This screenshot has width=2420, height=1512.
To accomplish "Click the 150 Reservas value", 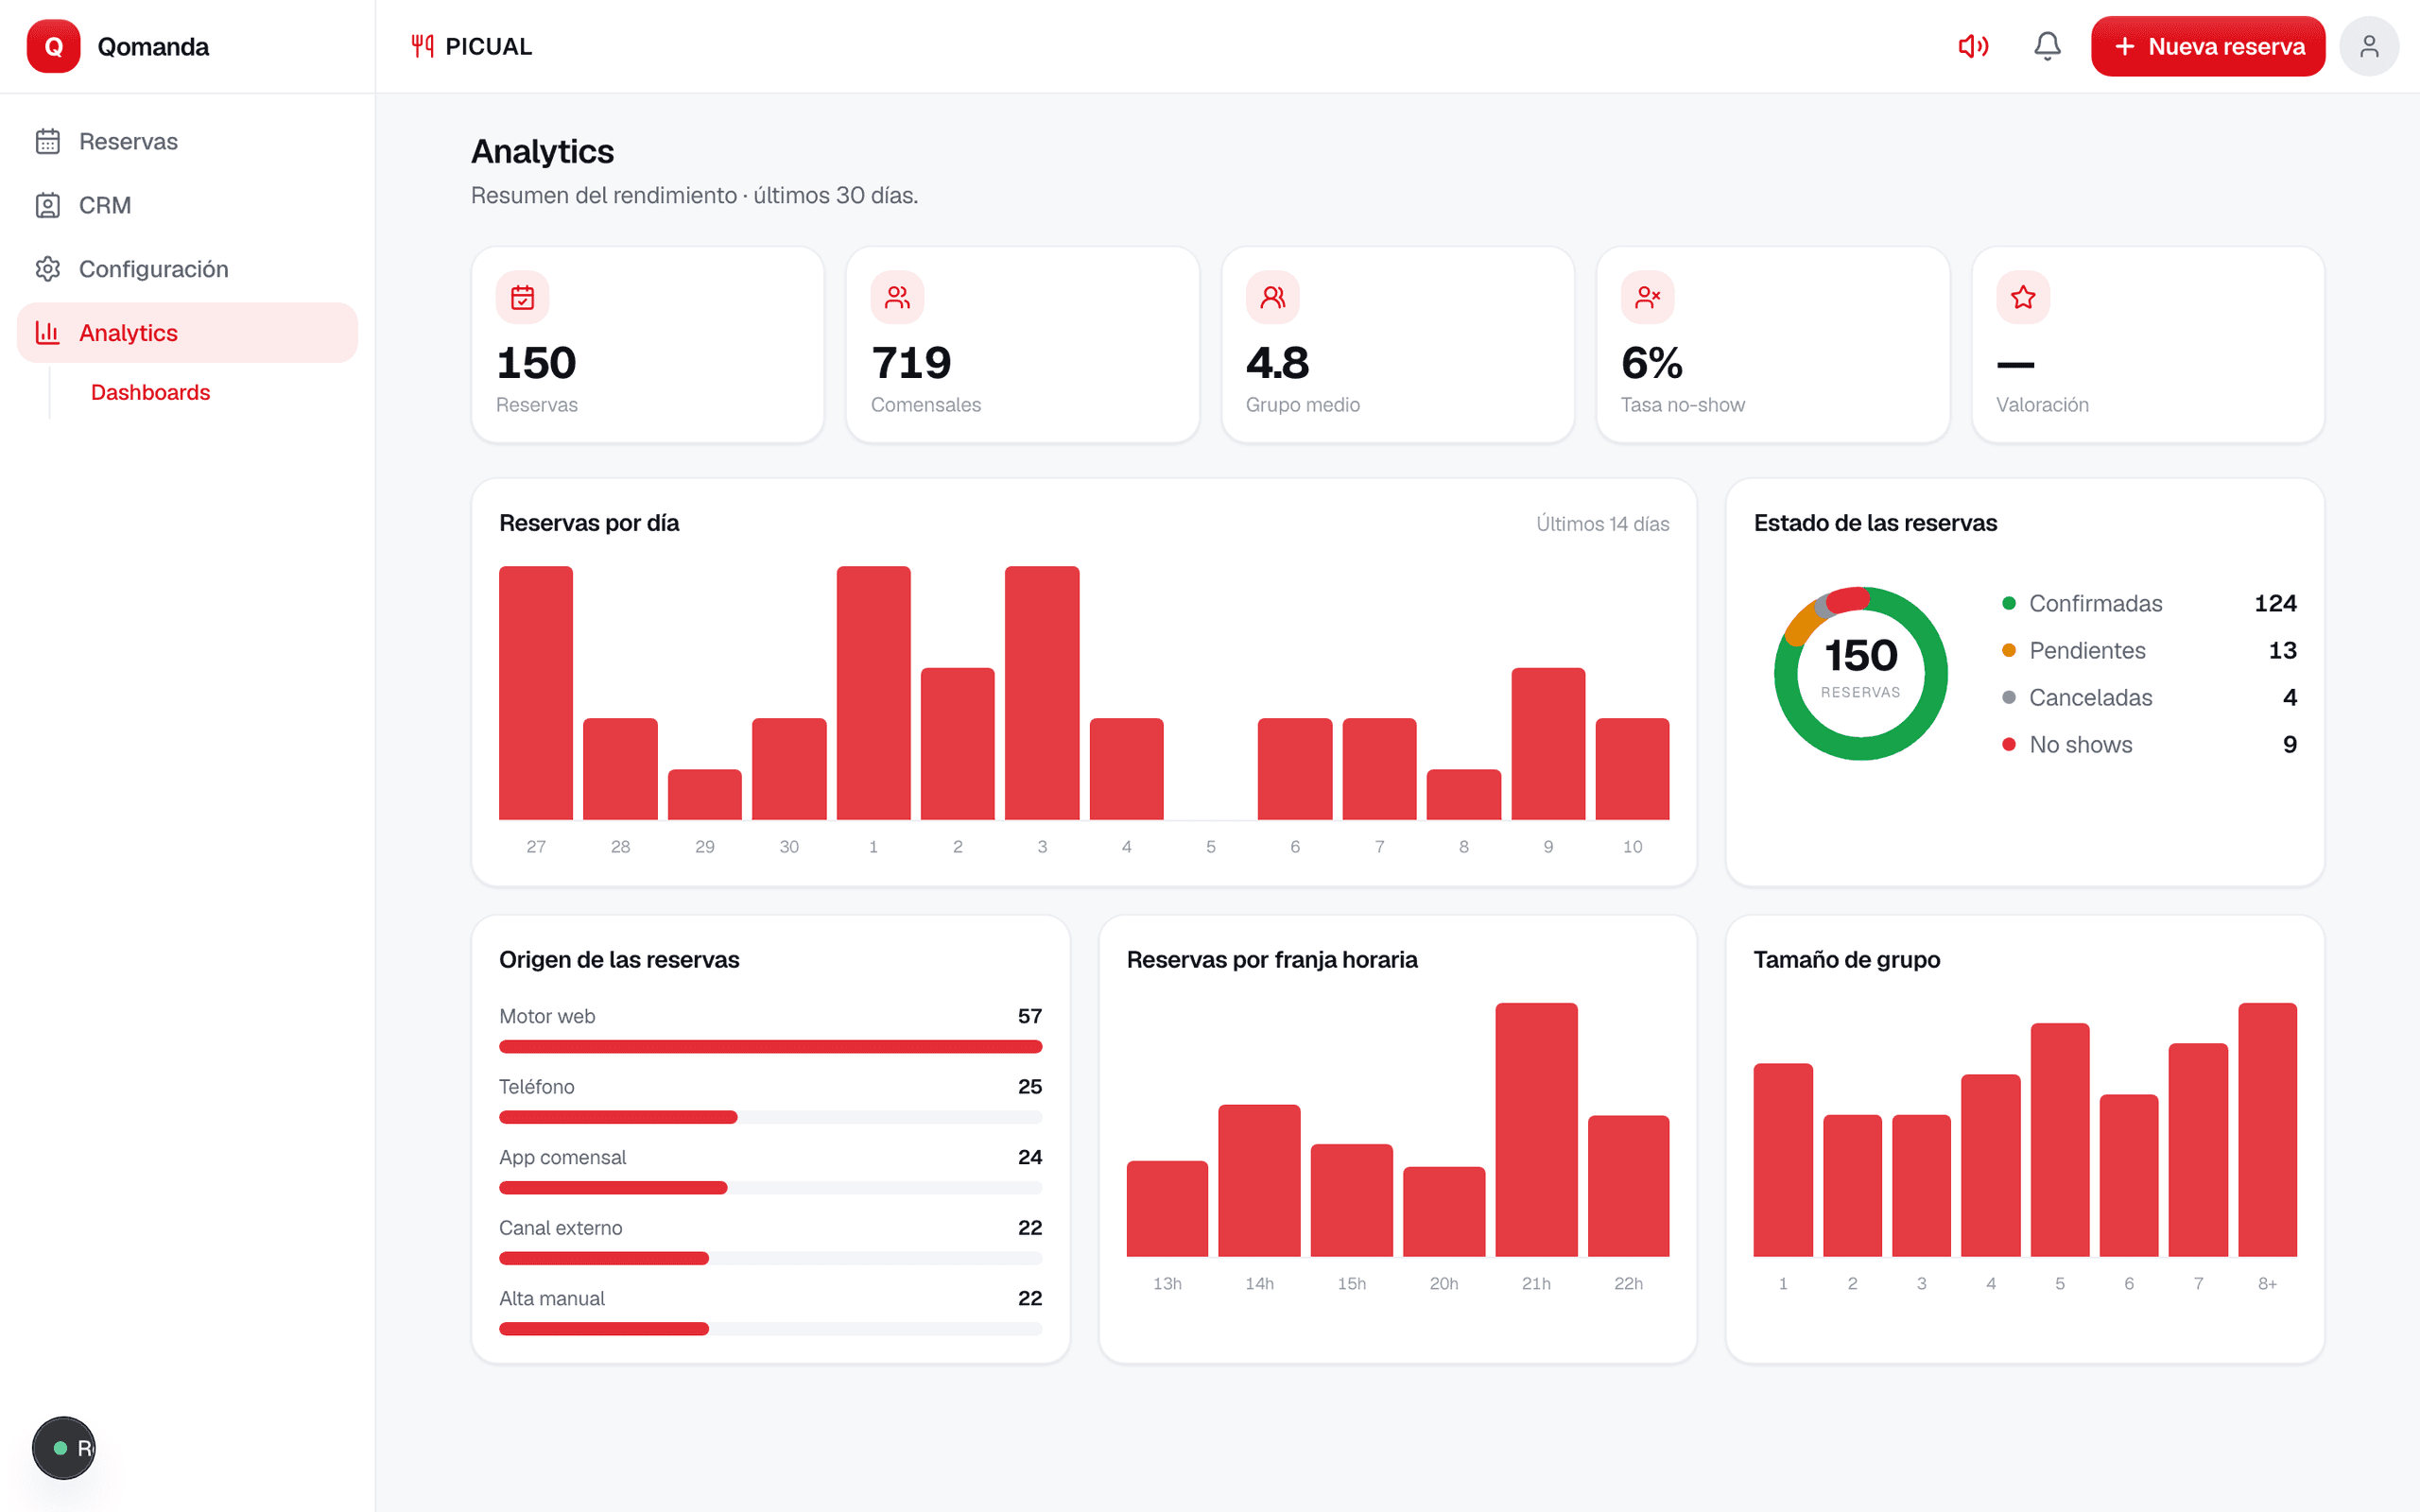I will pos(536,362).
